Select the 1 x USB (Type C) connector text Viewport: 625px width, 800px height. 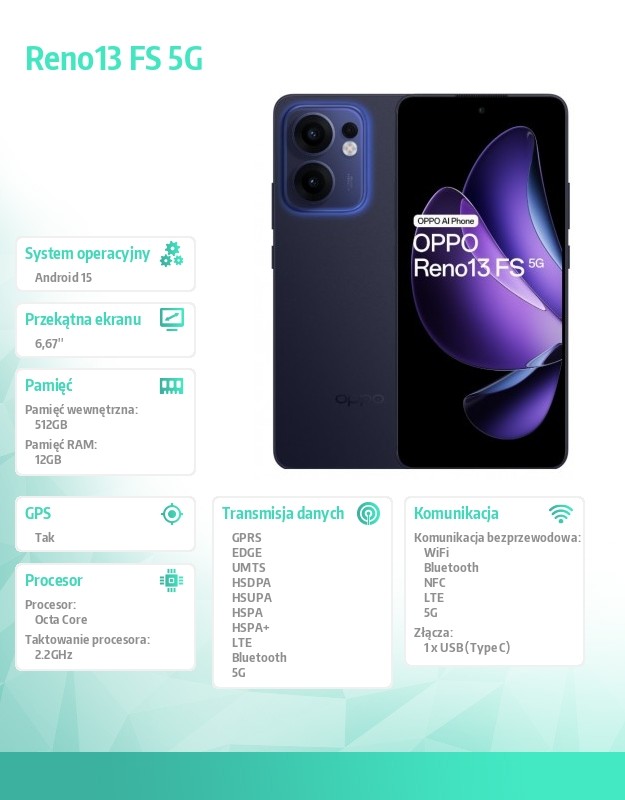click(x=467, y=647)
